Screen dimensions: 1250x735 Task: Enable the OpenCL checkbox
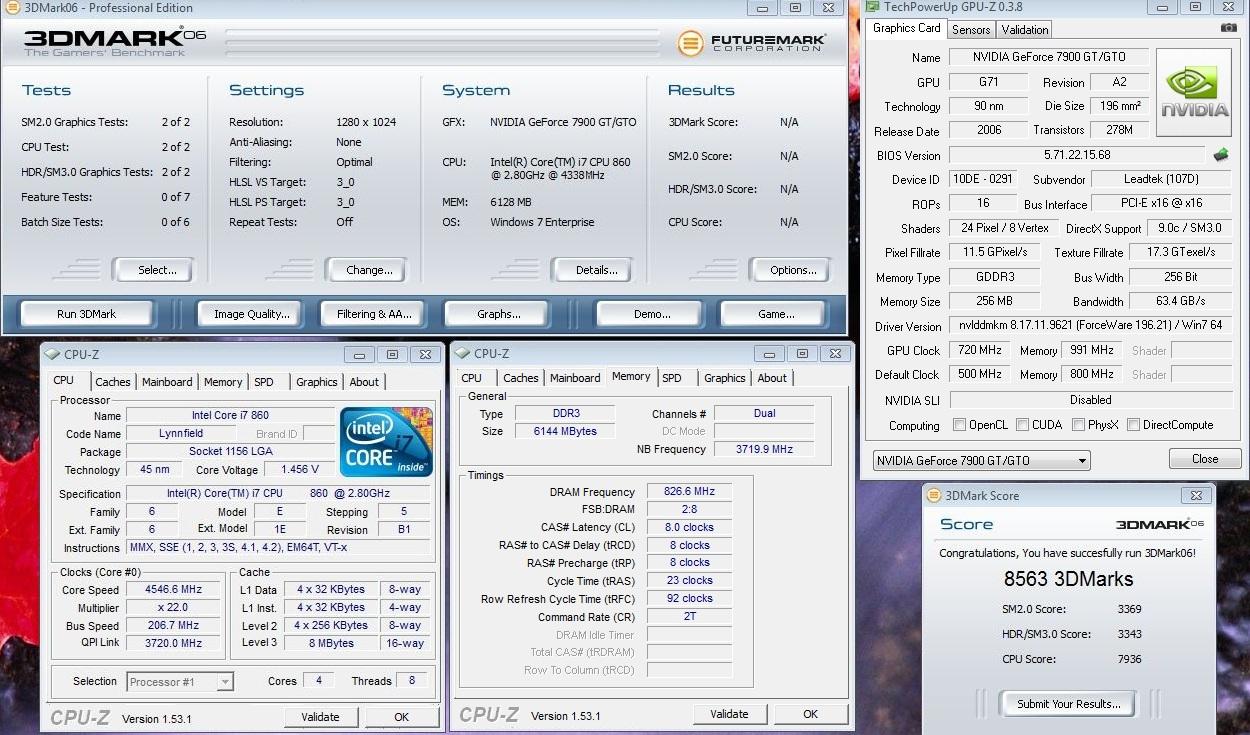(x=960, y=425)
